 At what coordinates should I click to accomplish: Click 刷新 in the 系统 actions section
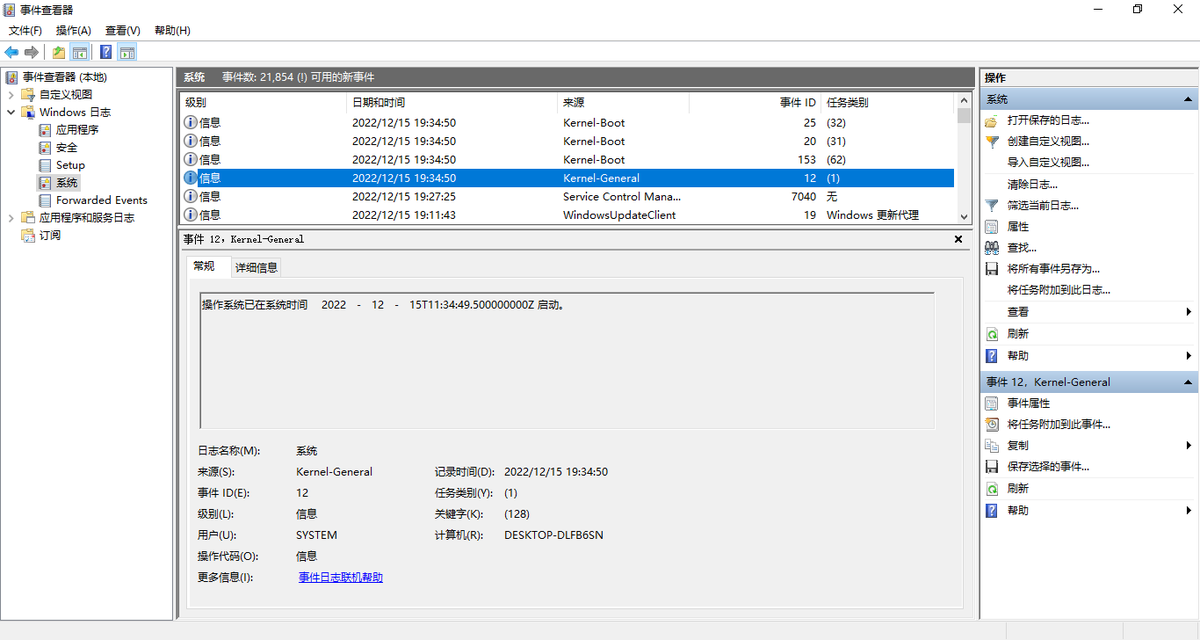point(1018,334)
